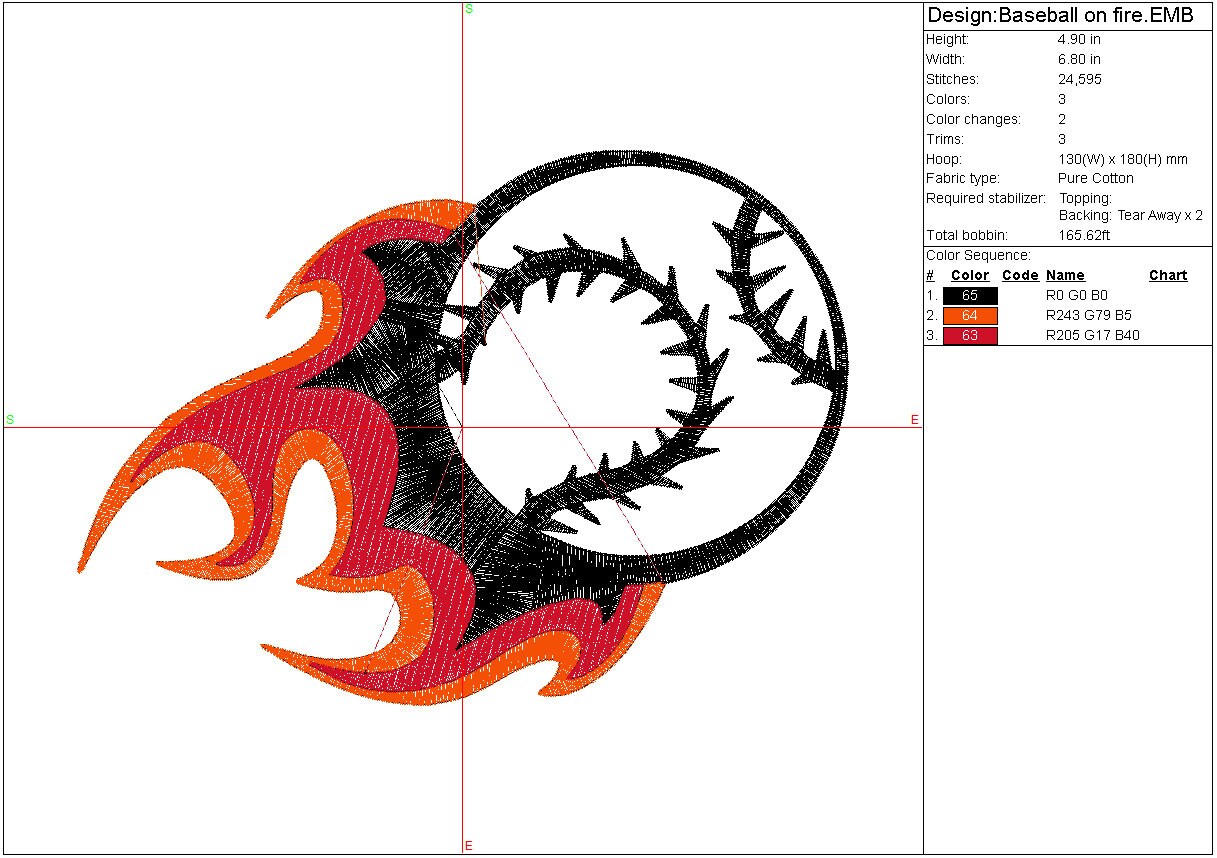Click the red E marker on right edge
The width and height of the screenshot is (1217, 858).
tap(914, 421)
